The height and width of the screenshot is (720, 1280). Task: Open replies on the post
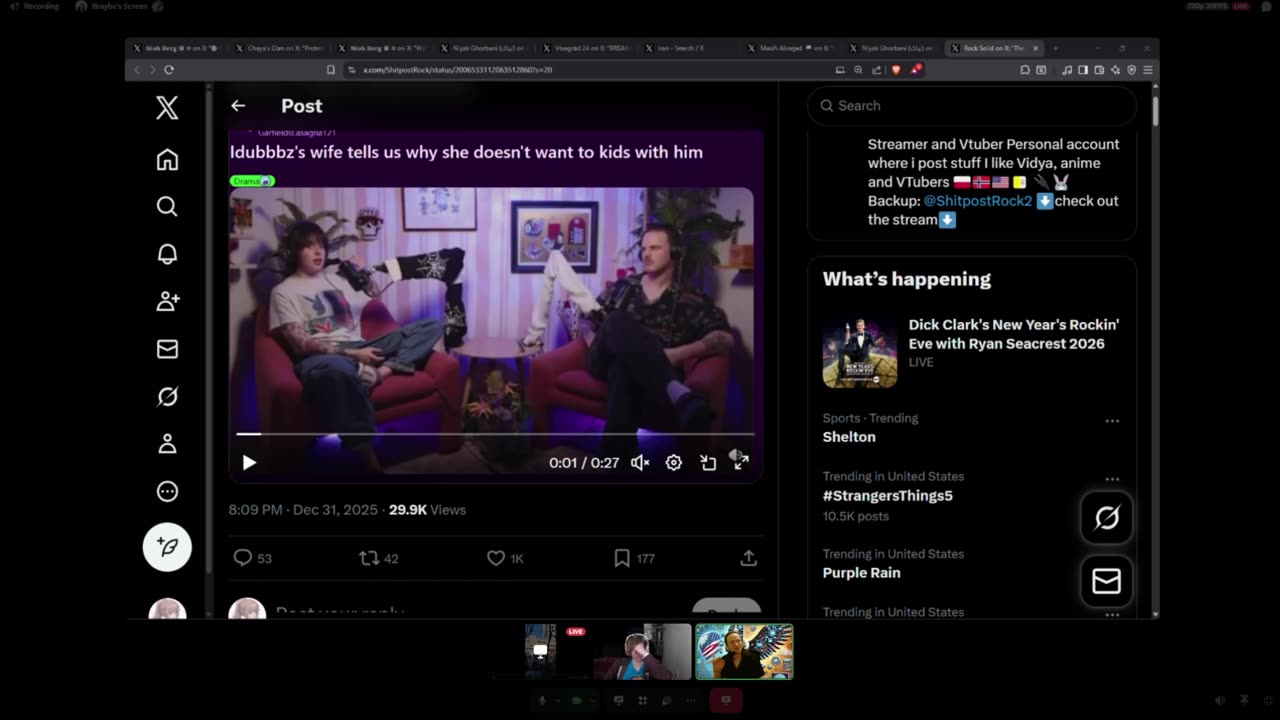[x=252, y=558]
